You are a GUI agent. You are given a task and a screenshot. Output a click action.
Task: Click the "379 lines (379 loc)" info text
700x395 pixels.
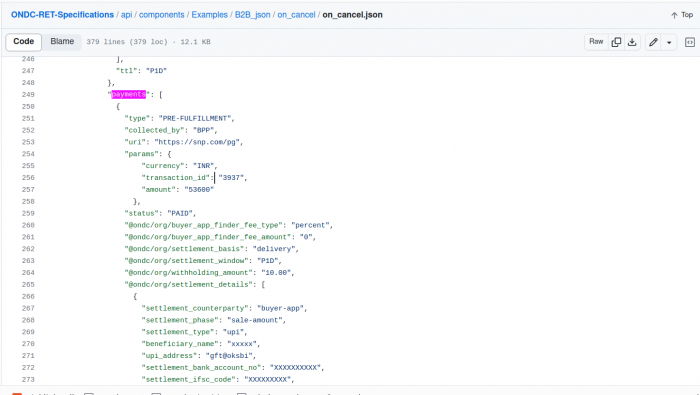tap(127, 42)
